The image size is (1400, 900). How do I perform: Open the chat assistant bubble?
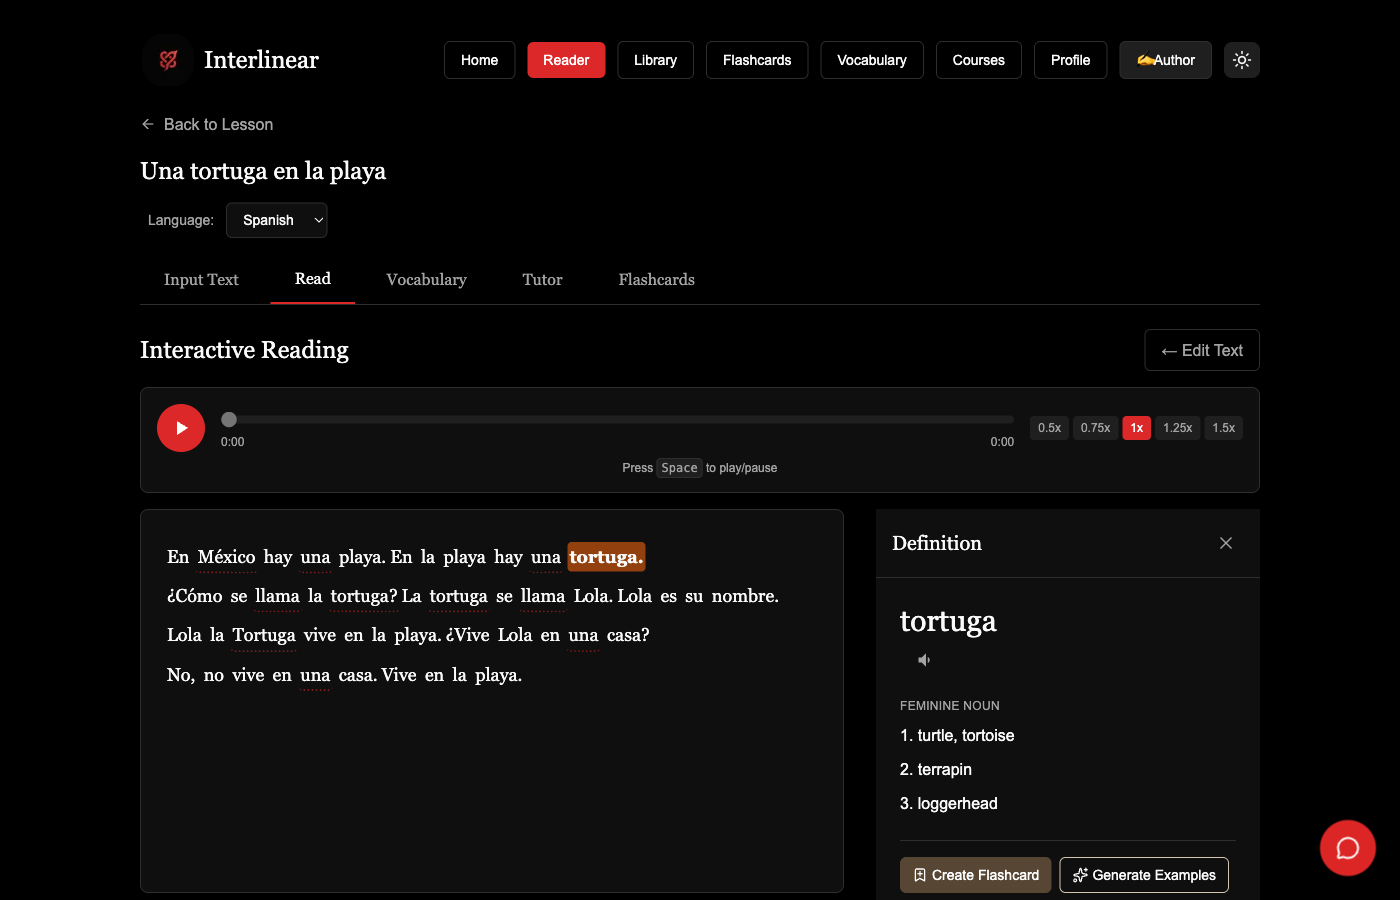pyautogui.click(x=1347, y=847)
